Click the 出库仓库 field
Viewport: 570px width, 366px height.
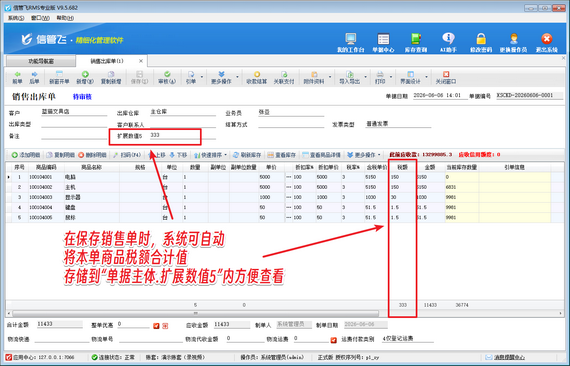pos(182,112)
